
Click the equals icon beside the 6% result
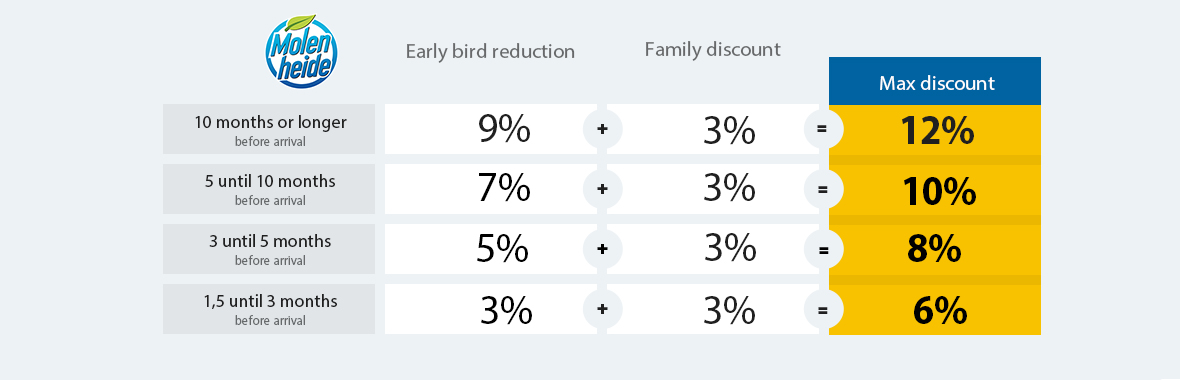point(823,309)
